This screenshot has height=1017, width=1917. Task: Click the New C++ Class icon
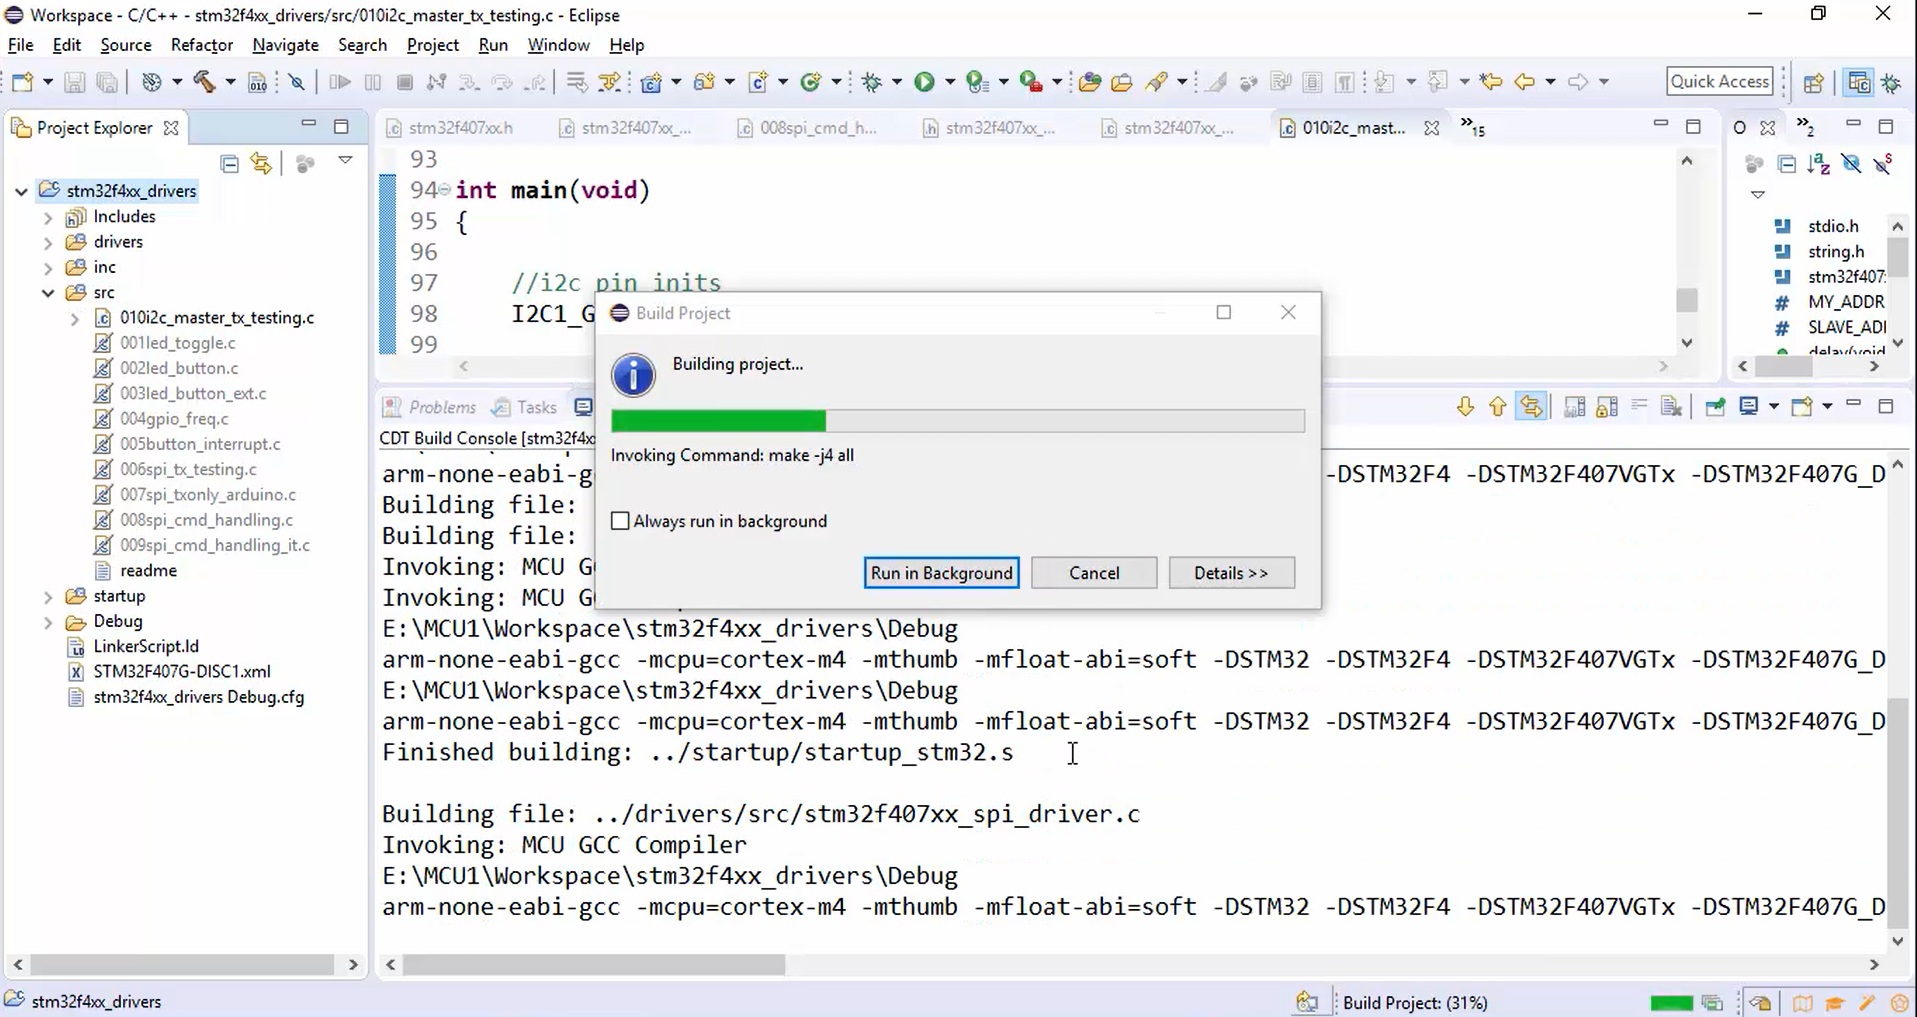811,82
